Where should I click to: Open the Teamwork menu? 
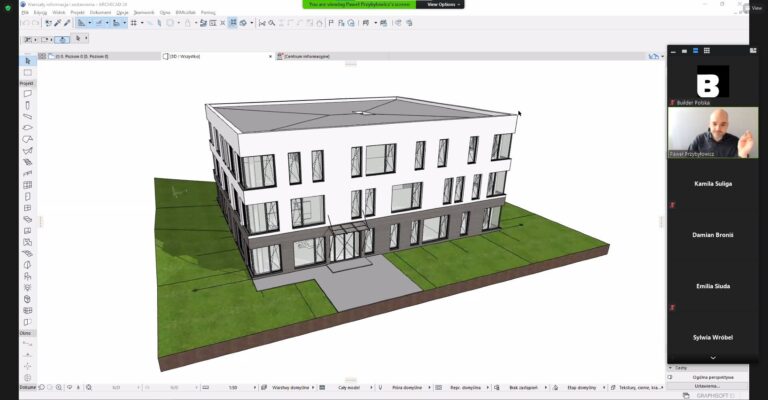tap(144, 12)
